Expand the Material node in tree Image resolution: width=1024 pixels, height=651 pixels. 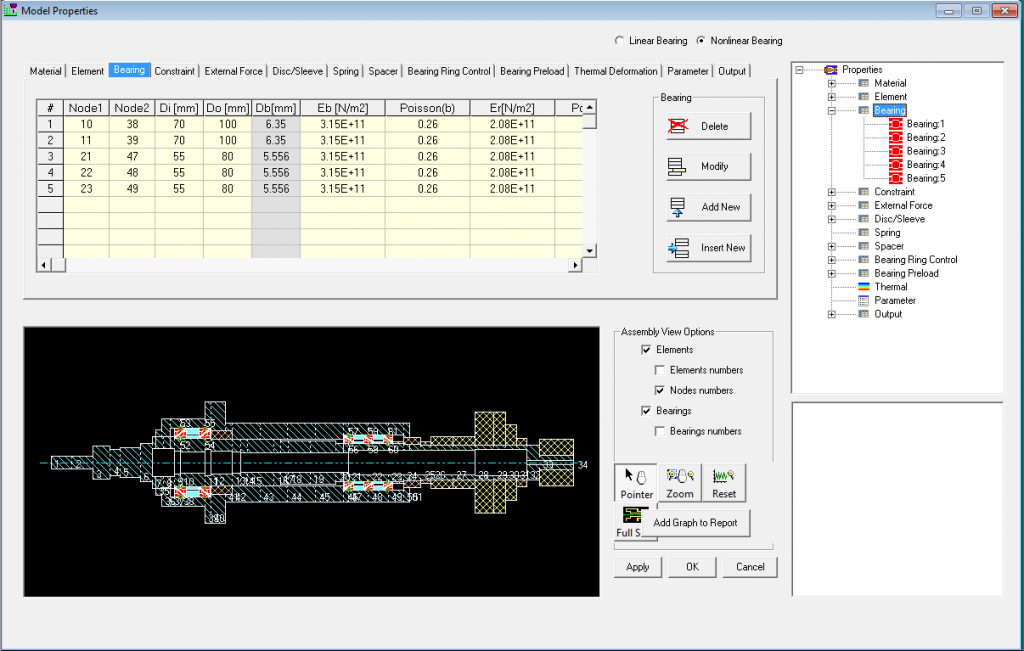pyautogui.click(x=831, y=83)
